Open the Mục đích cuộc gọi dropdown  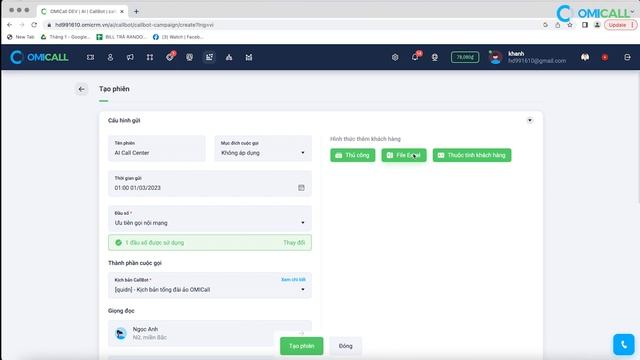[x=263, y=149]
